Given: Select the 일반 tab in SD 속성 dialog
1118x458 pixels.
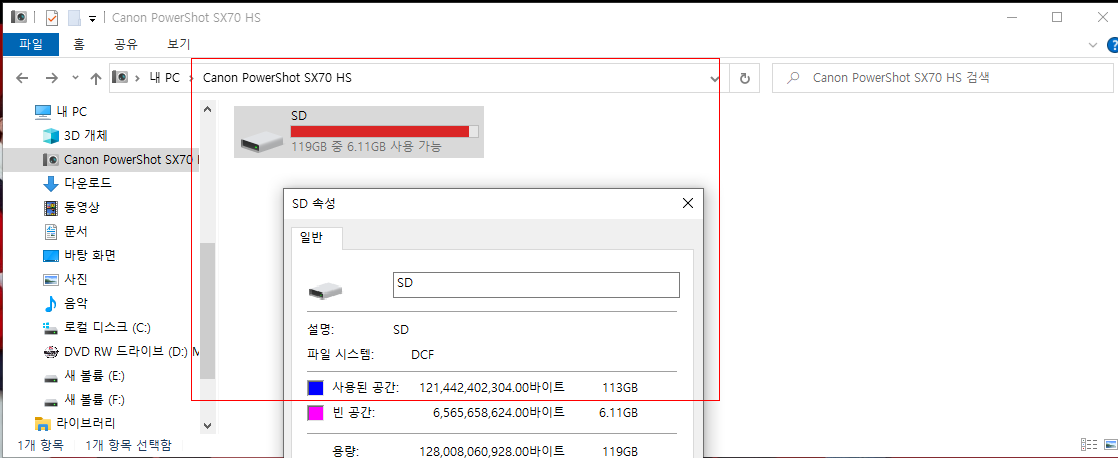Looking at the screenshot, I should coord(317,238).
